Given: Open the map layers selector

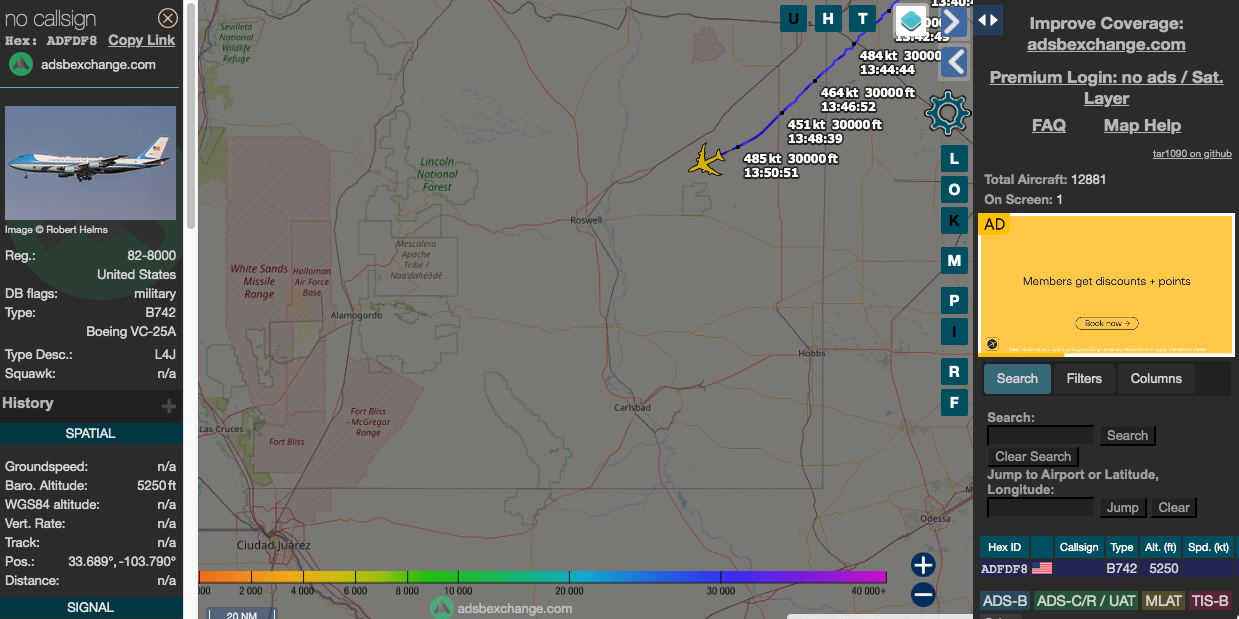Looking at the screenshot, I should click(x=910, y=20).
